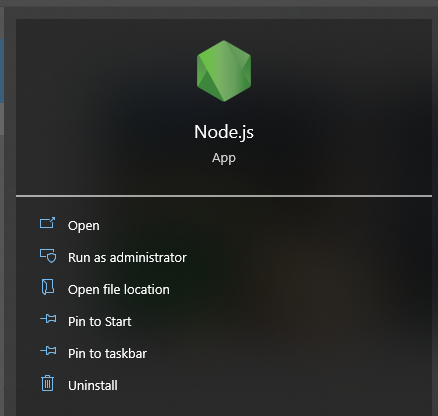Screen dimensions: 438x416
Task: Choose Run as administrator
Action: pyautogui.click(x=127, y=257)
